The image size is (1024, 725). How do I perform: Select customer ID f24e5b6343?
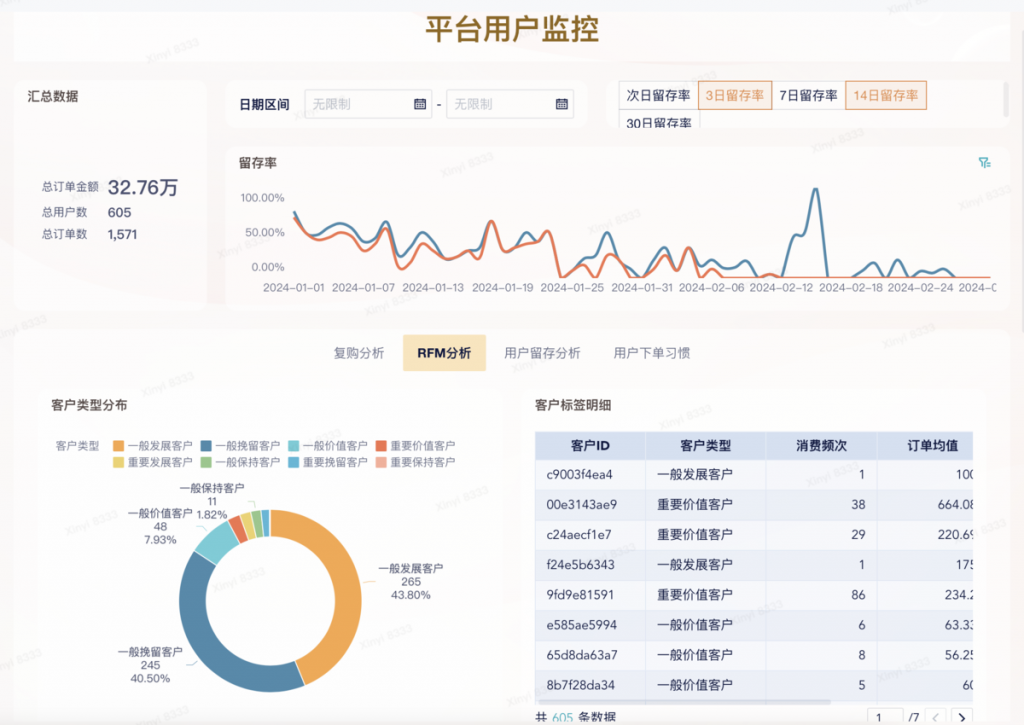click(x=581, y=565)
